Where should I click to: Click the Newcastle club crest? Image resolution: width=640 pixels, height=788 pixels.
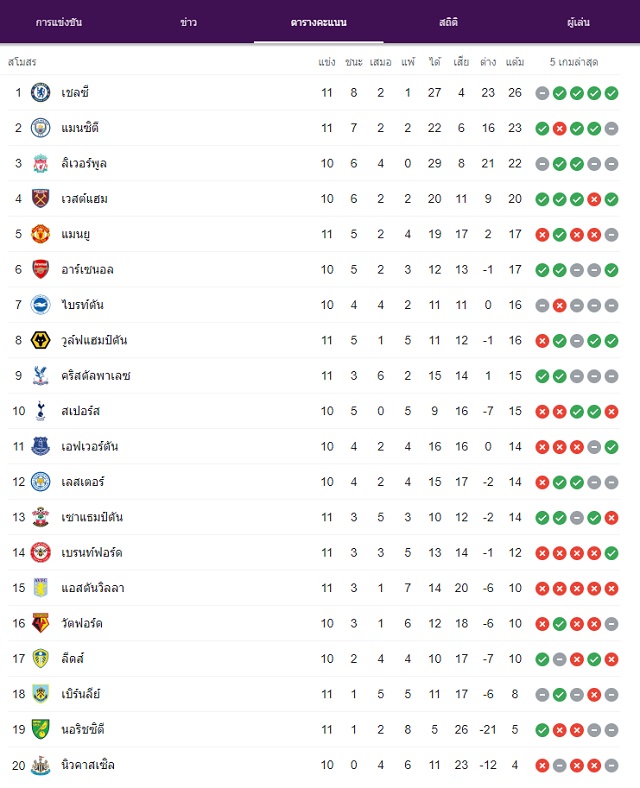point(40,765)
